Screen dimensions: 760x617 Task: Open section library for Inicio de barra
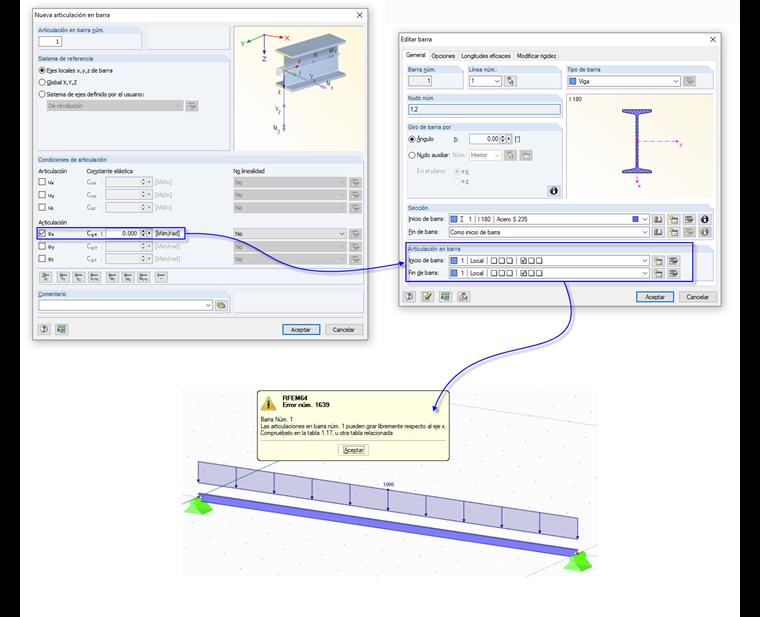coord(658,220)
